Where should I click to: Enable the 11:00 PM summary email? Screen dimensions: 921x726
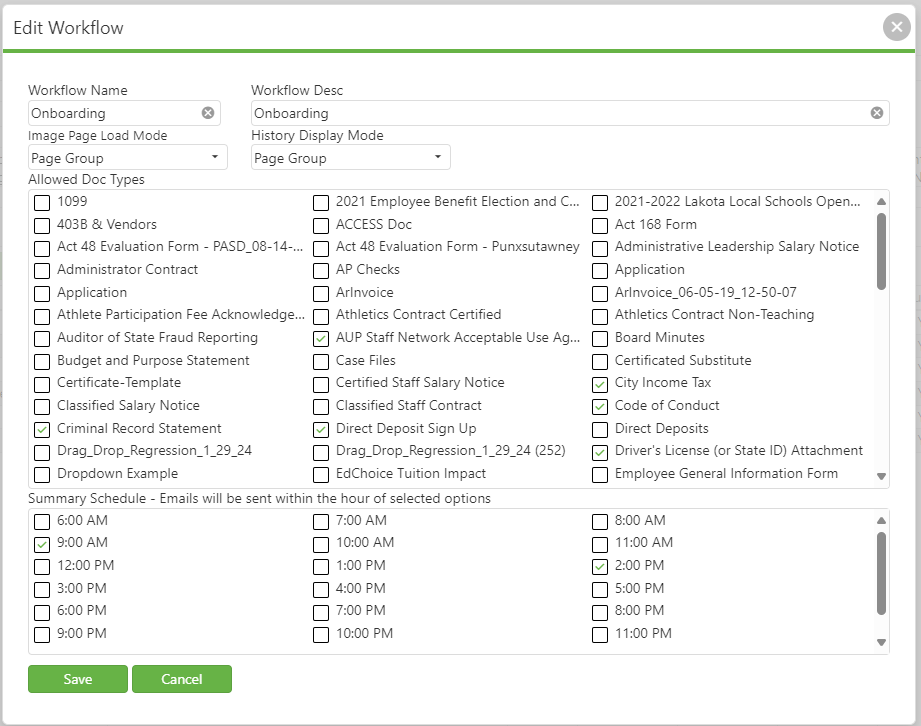tap(600, 635)
